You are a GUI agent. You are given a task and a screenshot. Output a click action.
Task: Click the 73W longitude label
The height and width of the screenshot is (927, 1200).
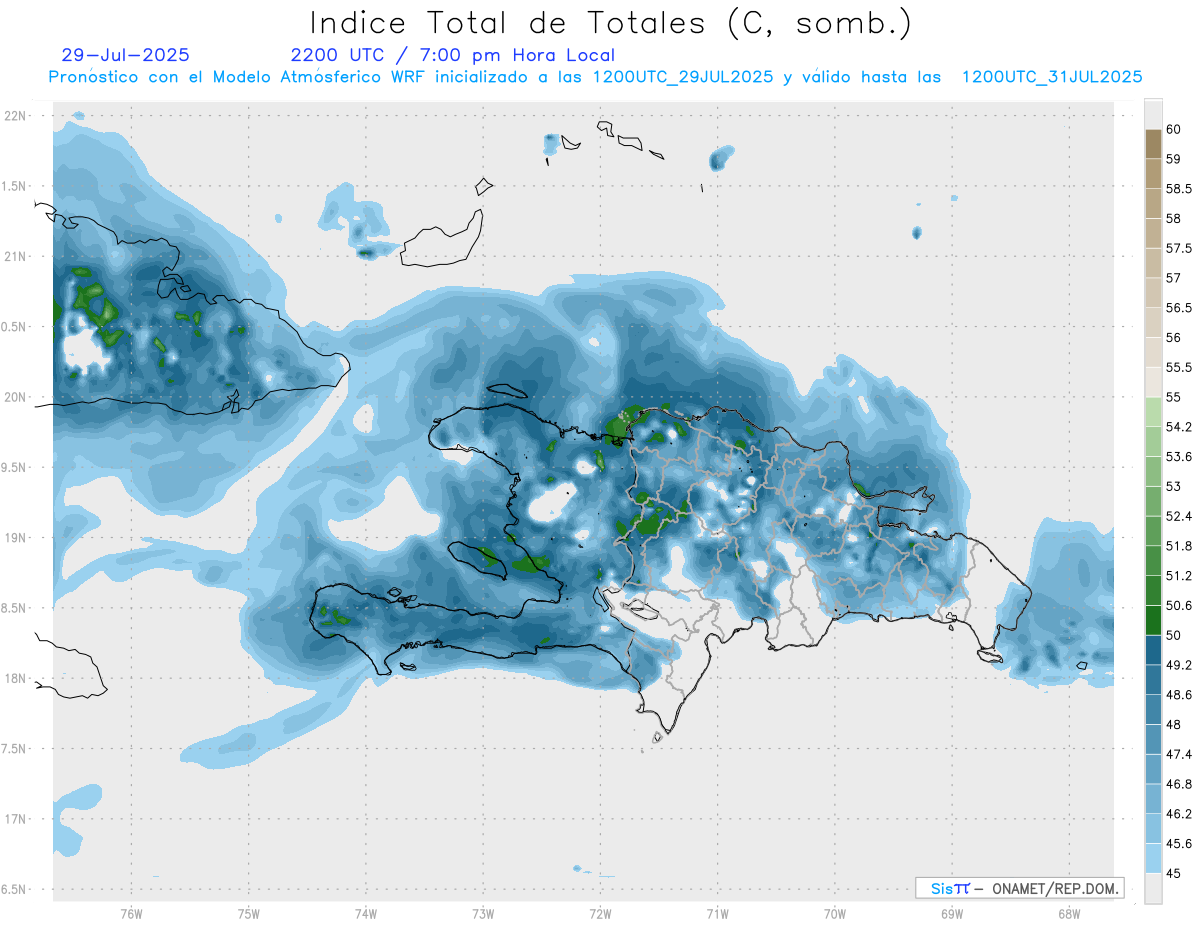coord(483,913)
